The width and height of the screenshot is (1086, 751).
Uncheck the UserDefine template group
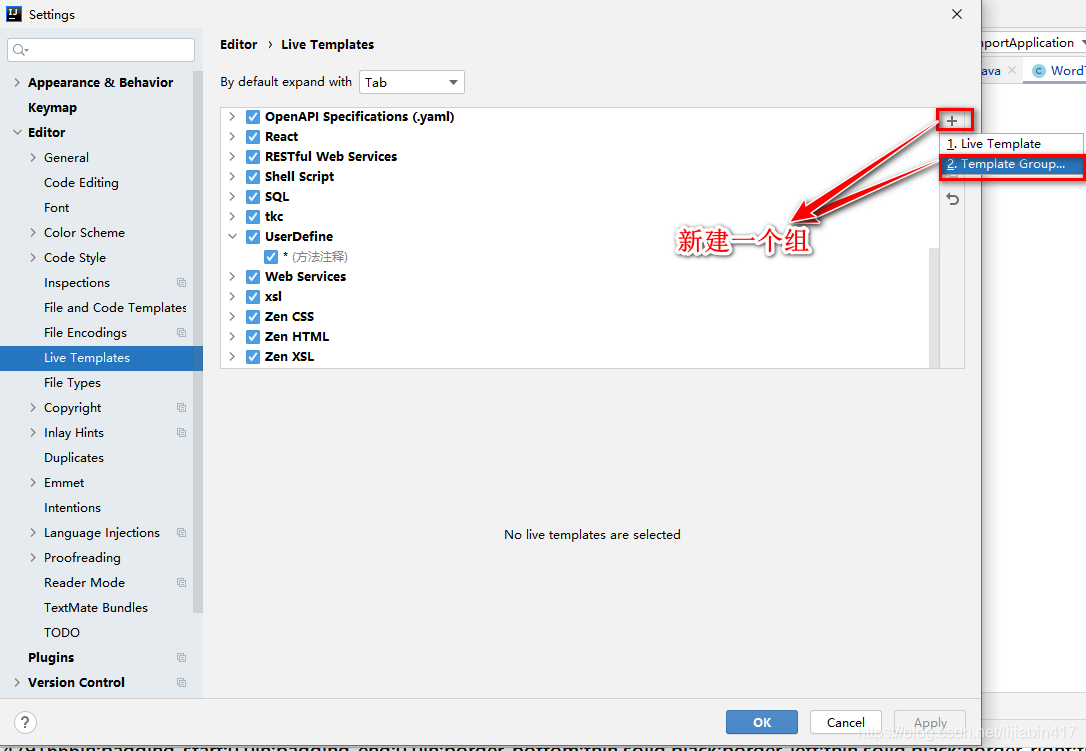[253, 237]
